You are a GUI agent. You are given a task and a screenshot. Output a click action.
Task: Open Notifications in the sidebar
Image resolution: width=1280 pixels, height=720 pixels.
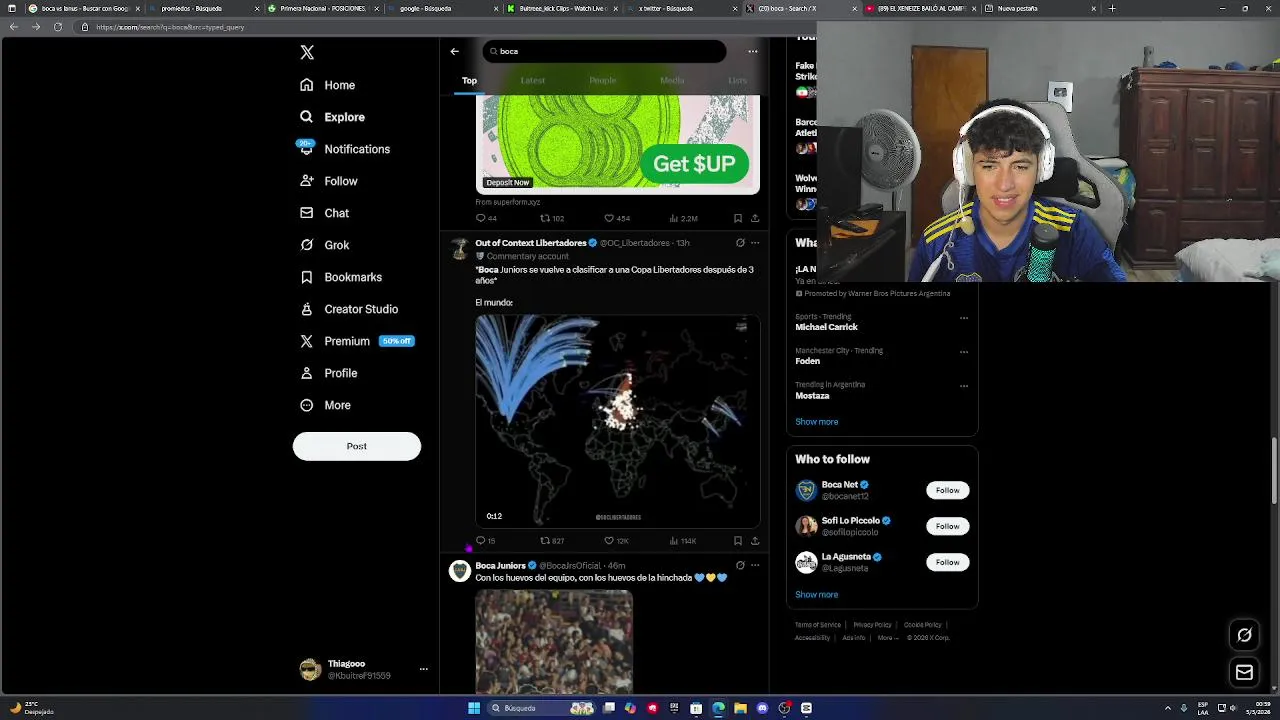345,149
